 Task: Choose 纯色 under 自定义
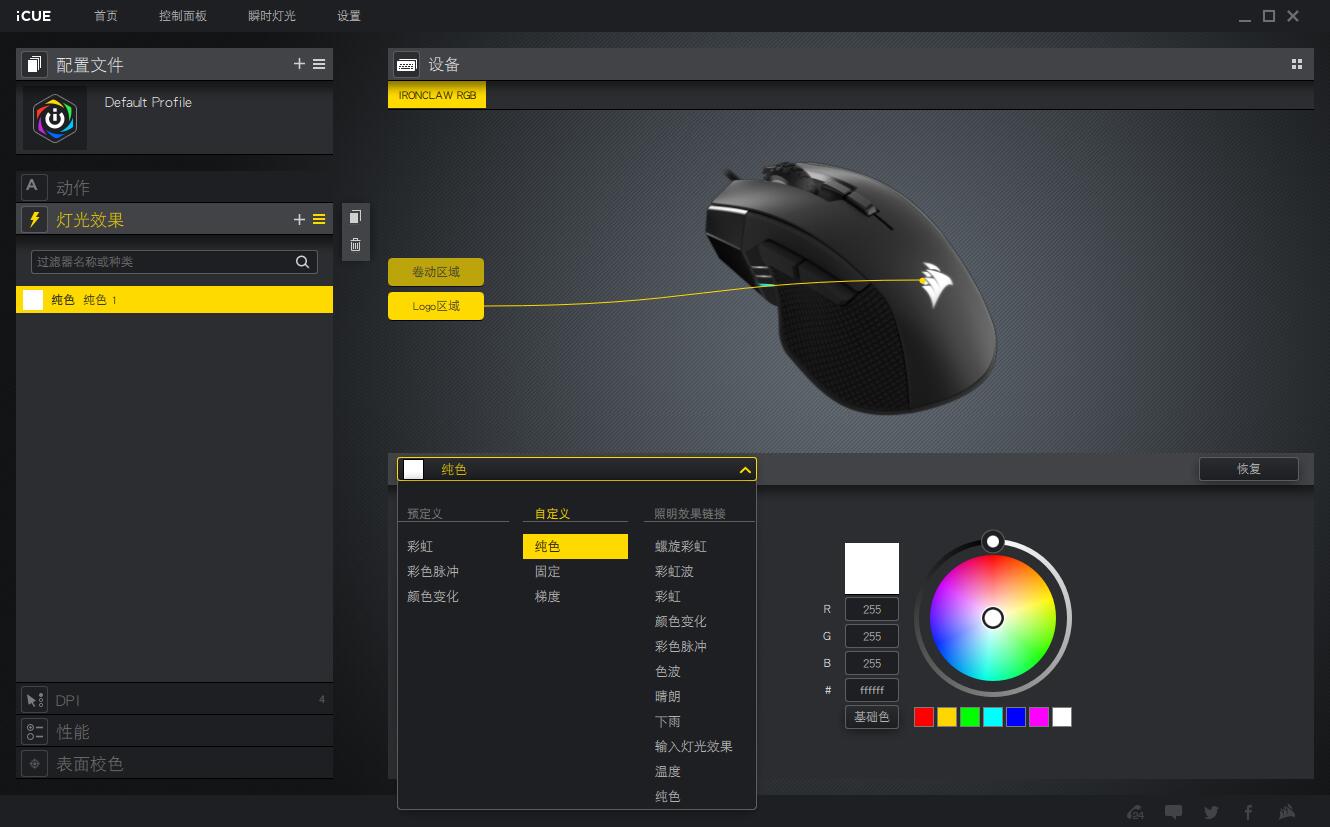[x=575, y=547]
